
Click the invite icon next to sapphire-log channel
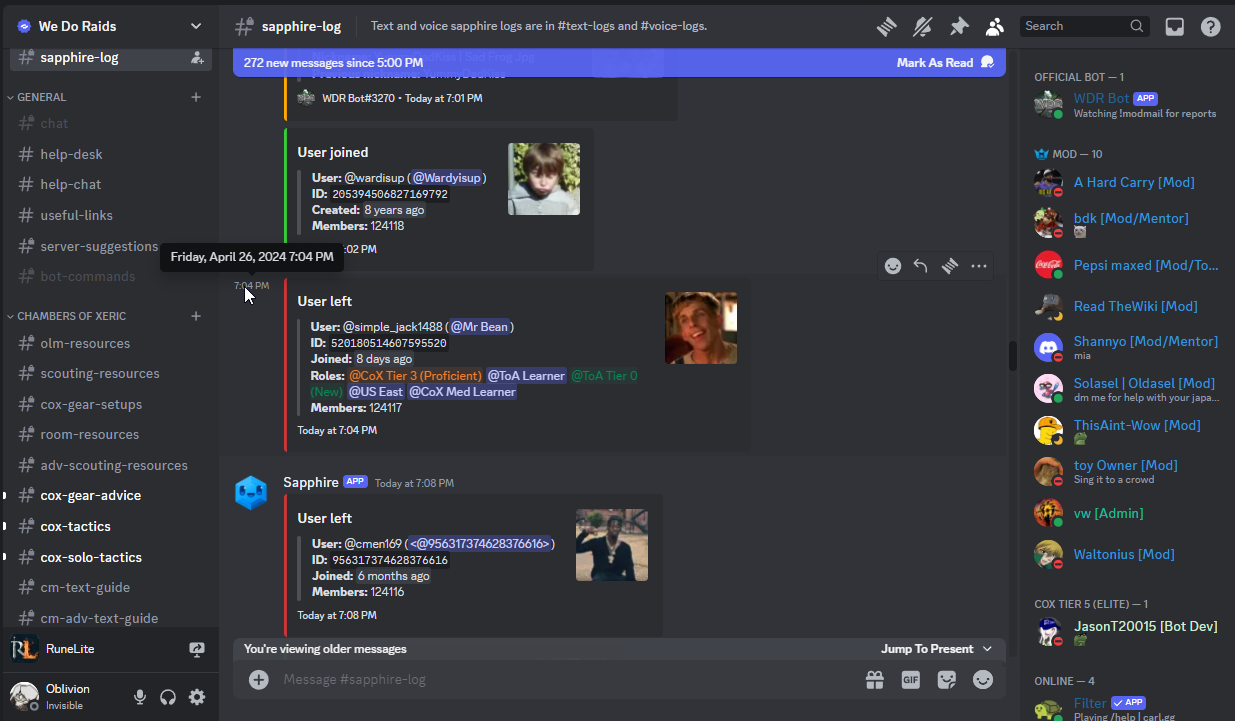pyautogui.click(x=197, y=58)
